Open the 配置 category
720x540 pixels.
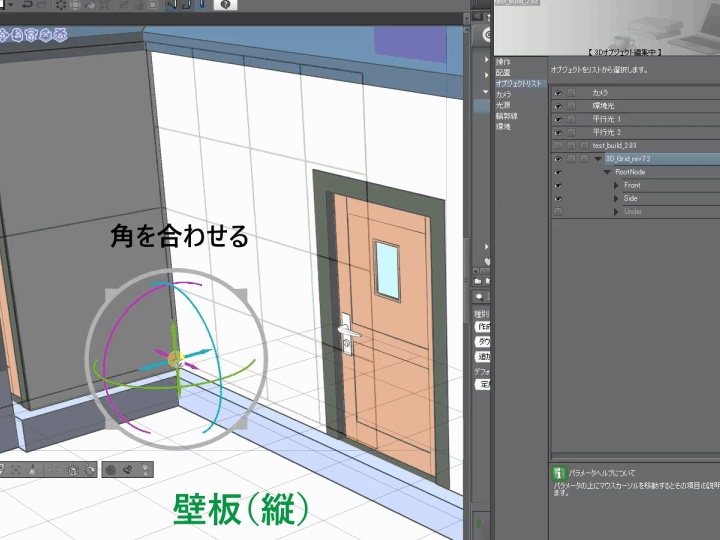(x=503, y=73)
